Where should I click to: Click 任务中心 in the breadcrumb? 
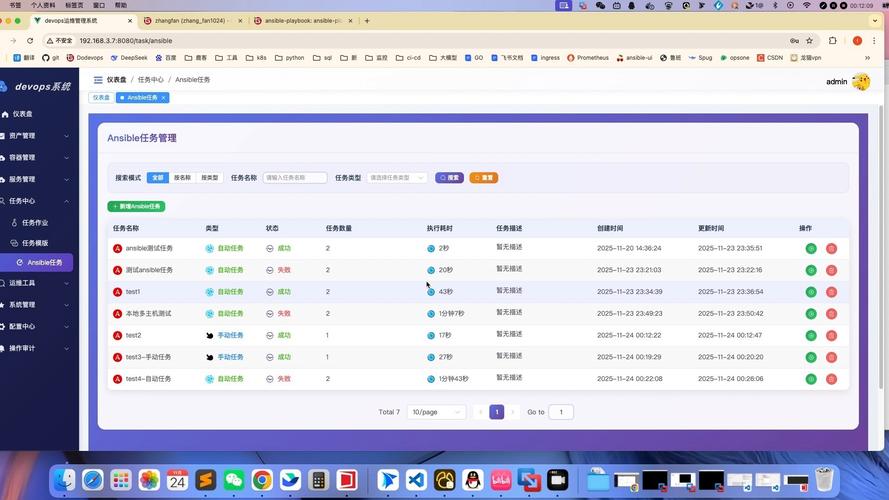150,80
